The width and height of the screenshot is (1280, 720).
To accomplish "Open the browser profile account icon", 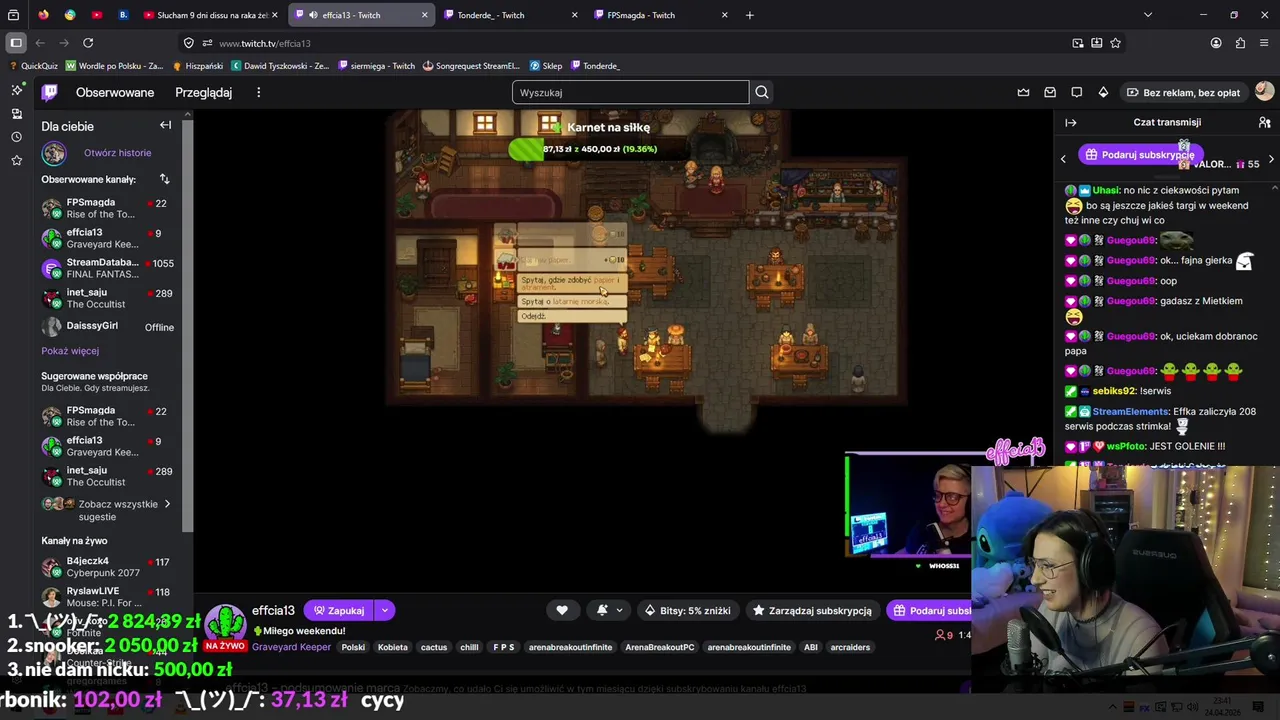I will coord(1216,43).
